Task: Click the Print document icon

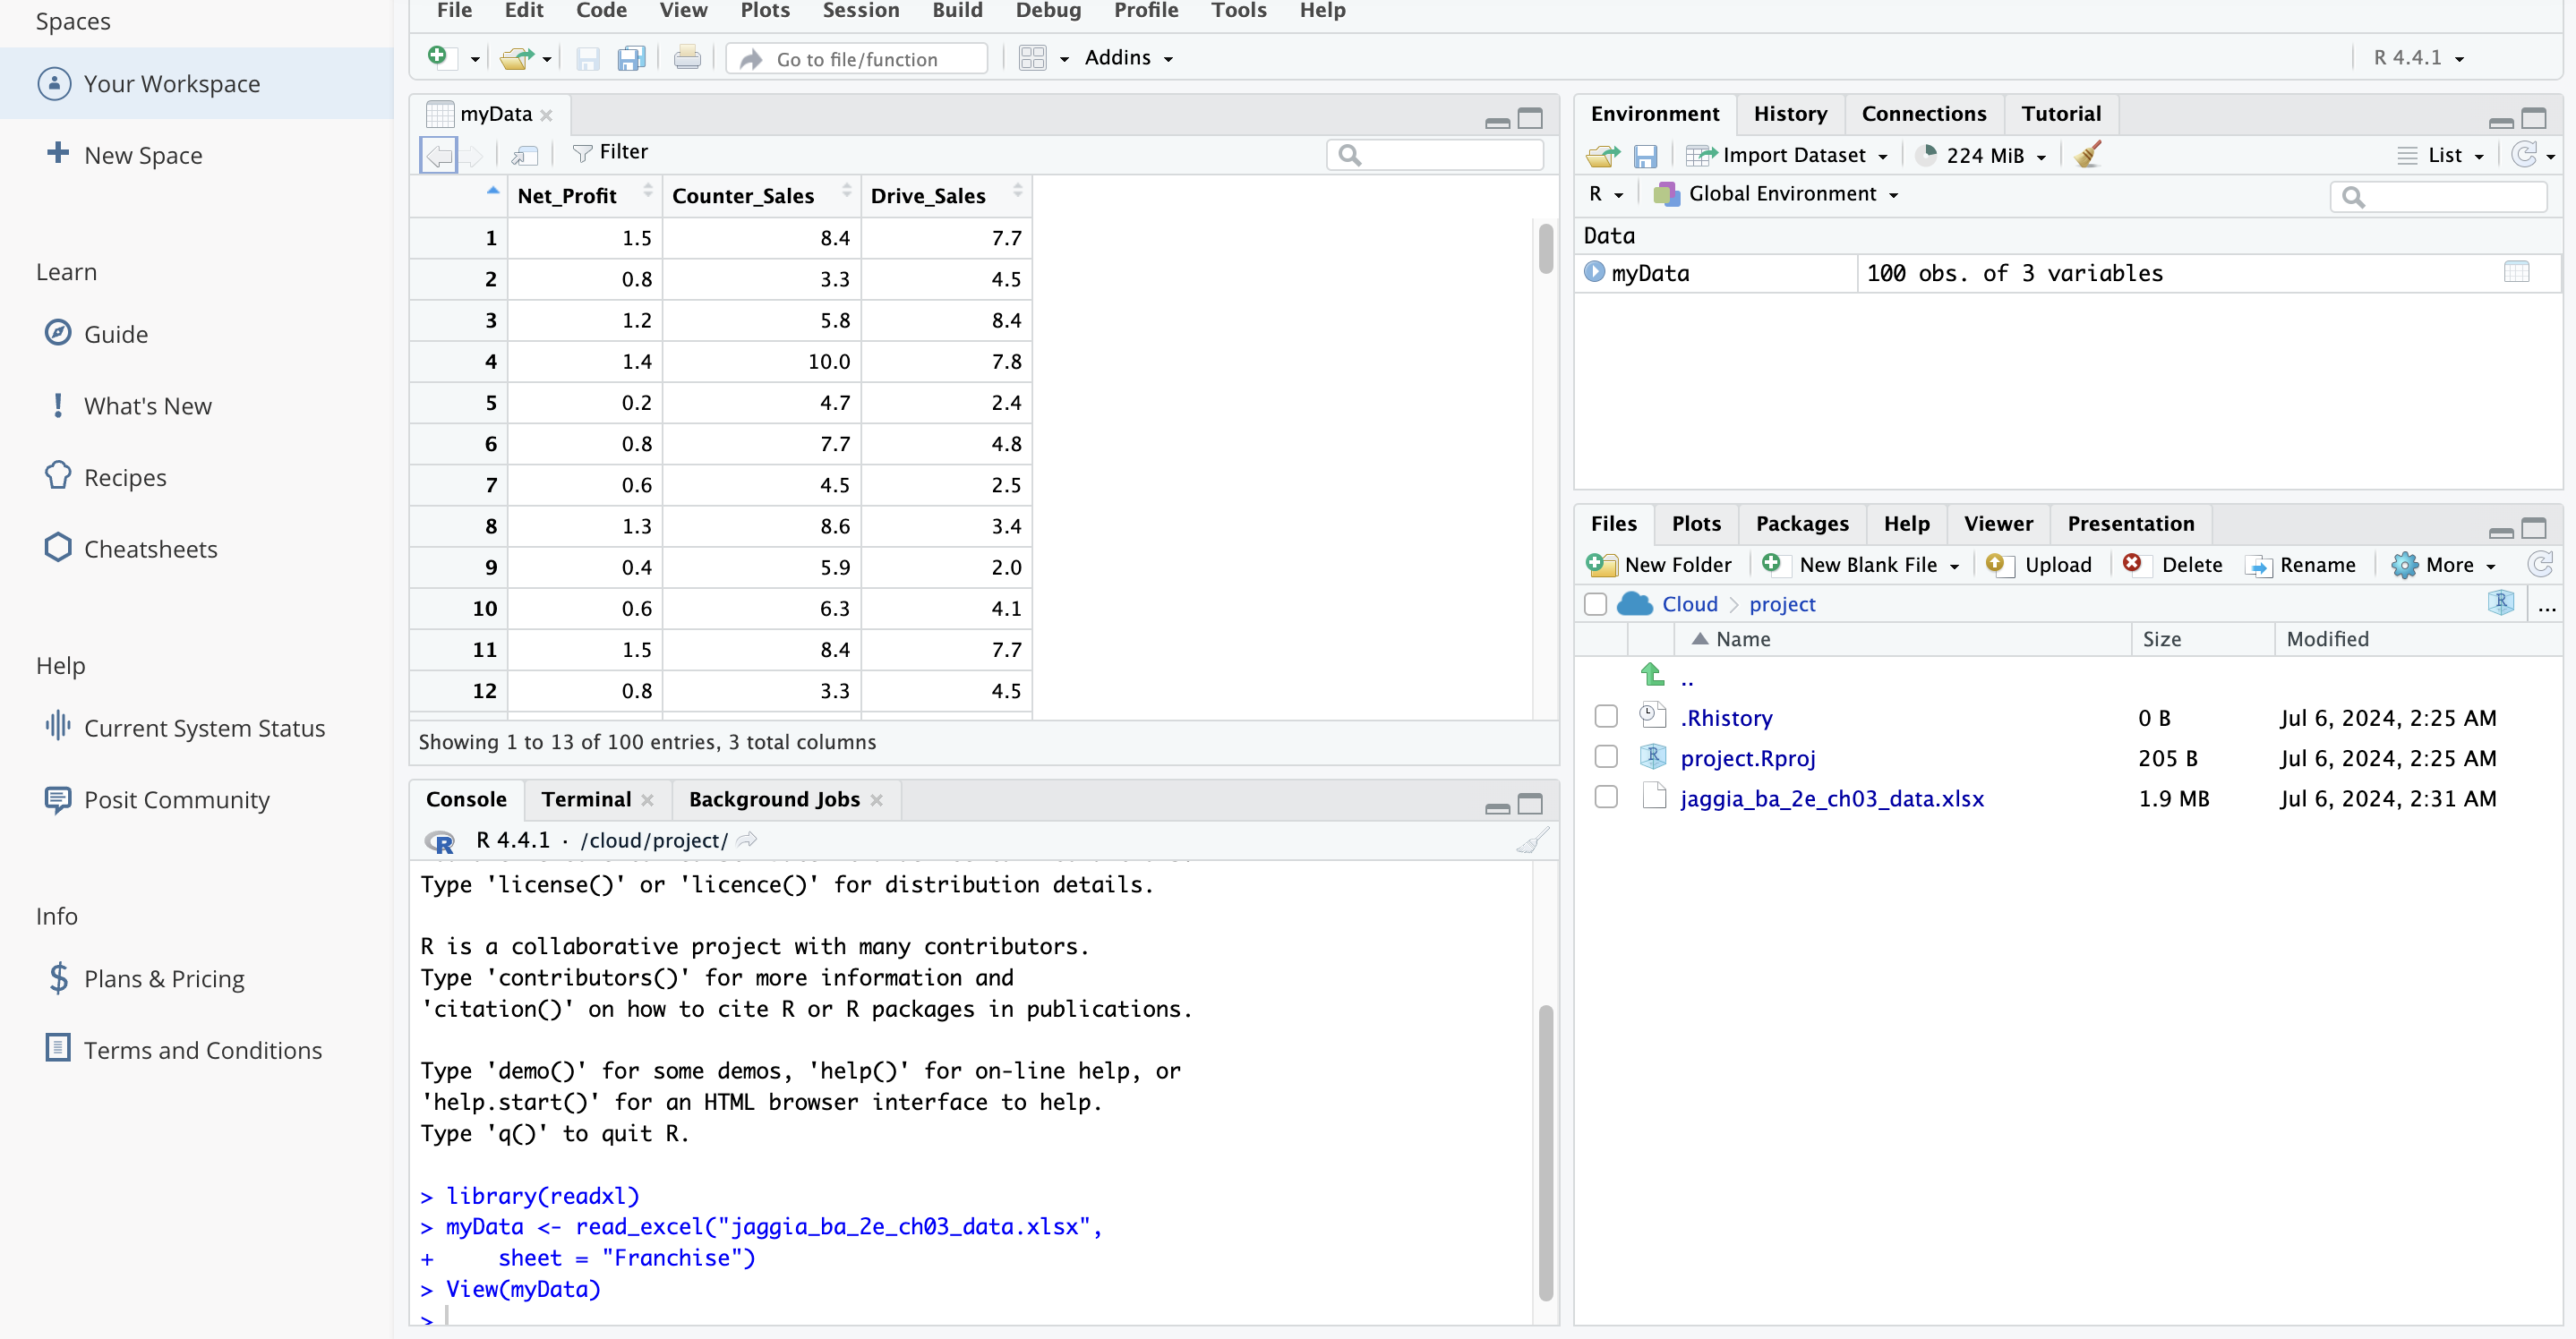Action: coord(687,58)
